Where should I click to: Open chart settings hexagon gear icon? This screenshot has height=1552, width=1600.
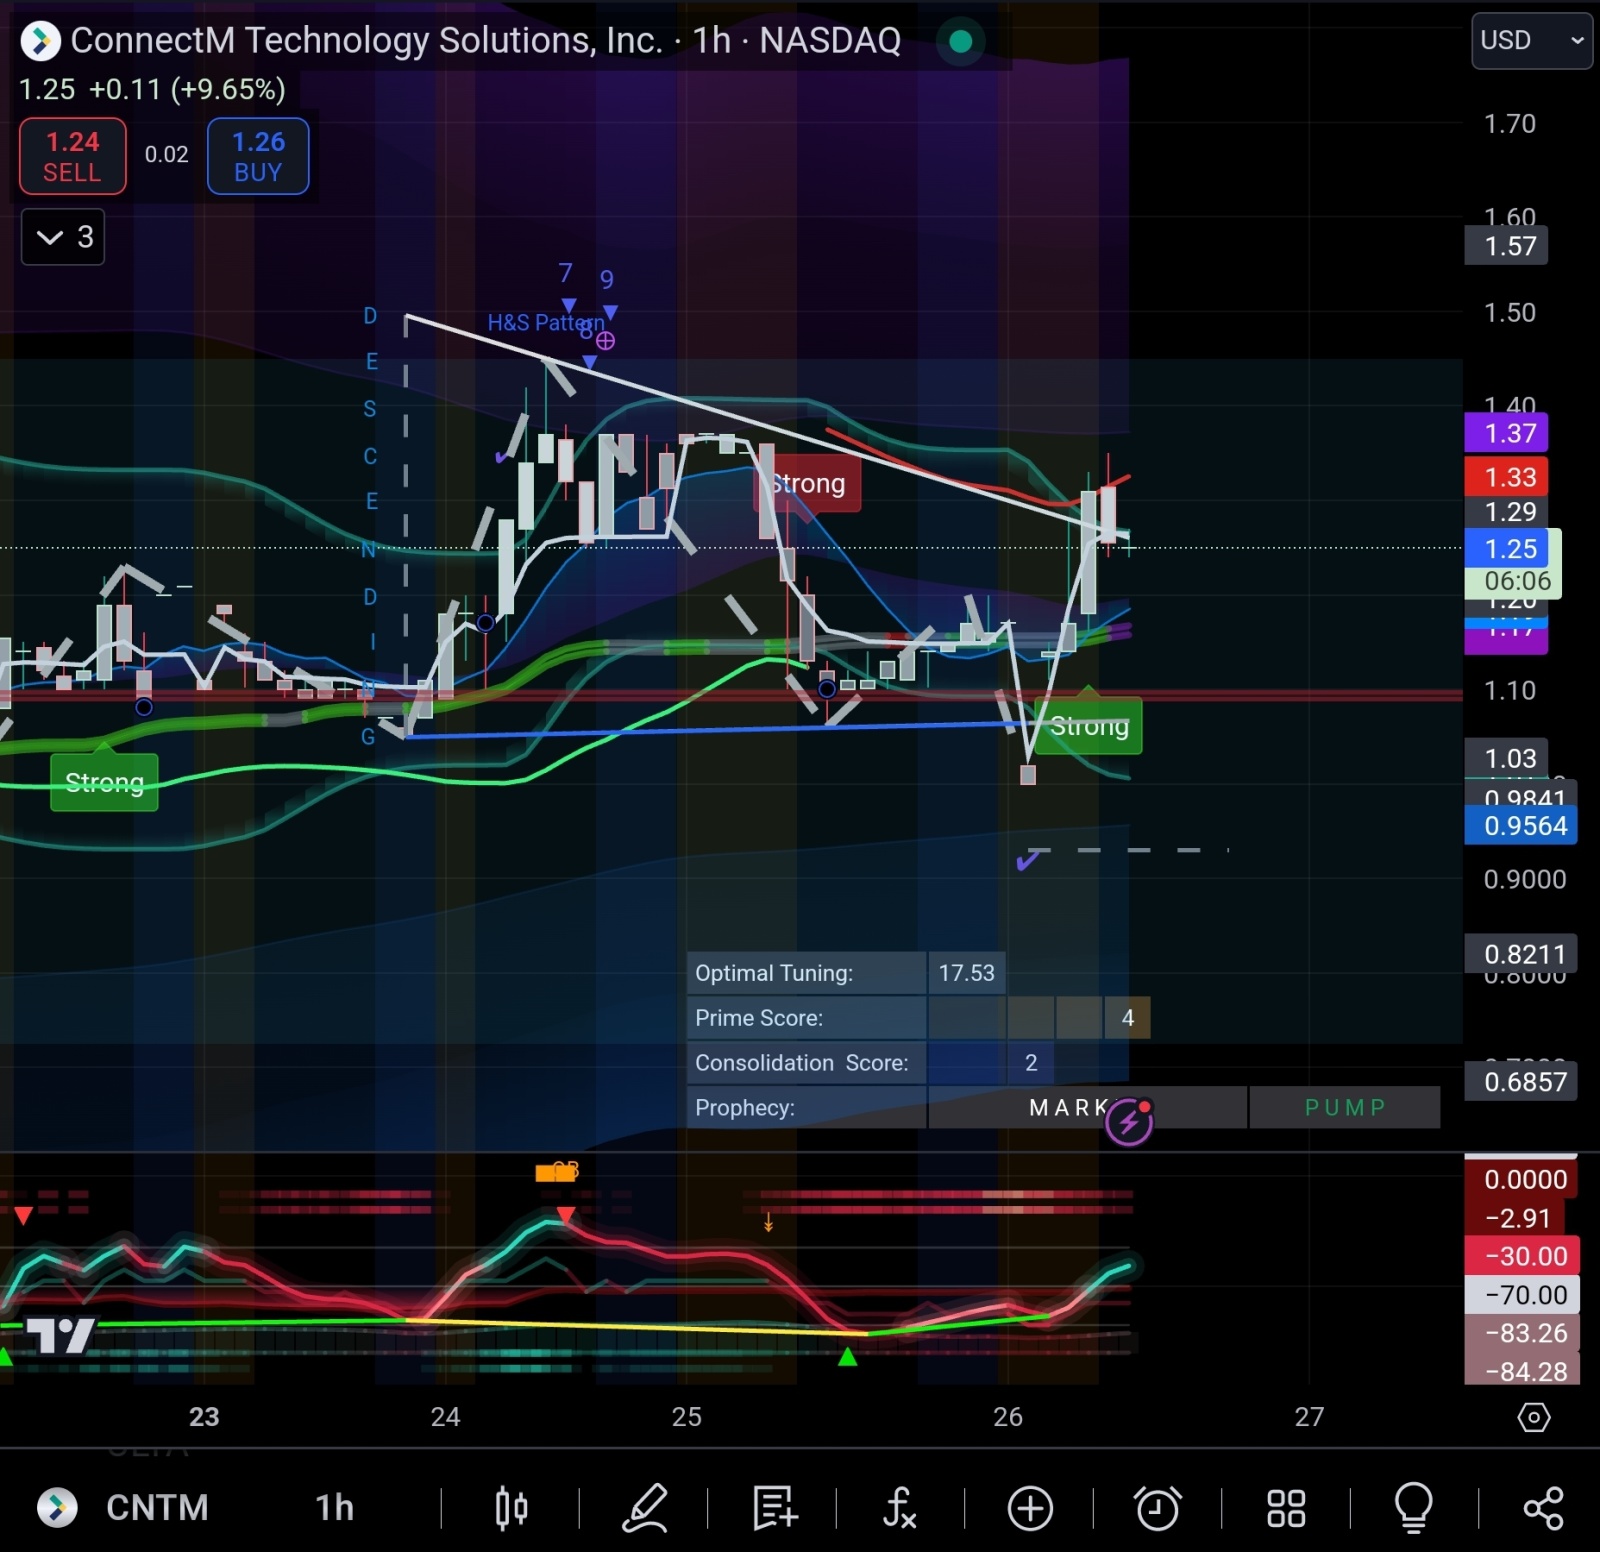[x=1534, y=1417]
